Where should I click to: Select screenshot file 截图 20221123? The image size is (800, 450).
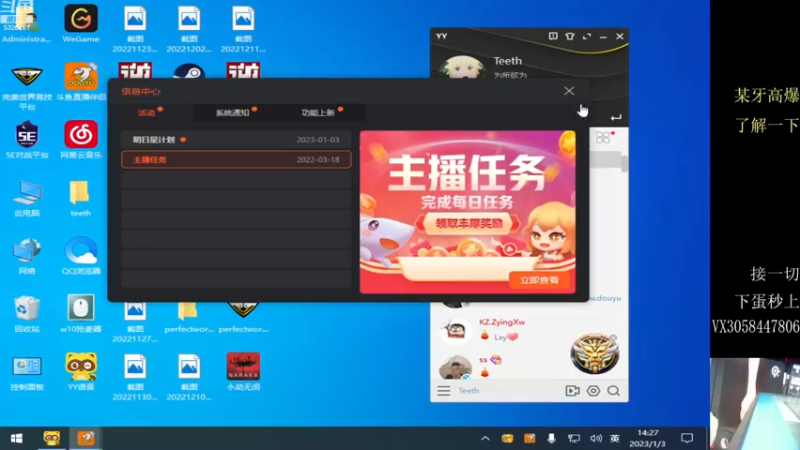(x=135, y=29)
